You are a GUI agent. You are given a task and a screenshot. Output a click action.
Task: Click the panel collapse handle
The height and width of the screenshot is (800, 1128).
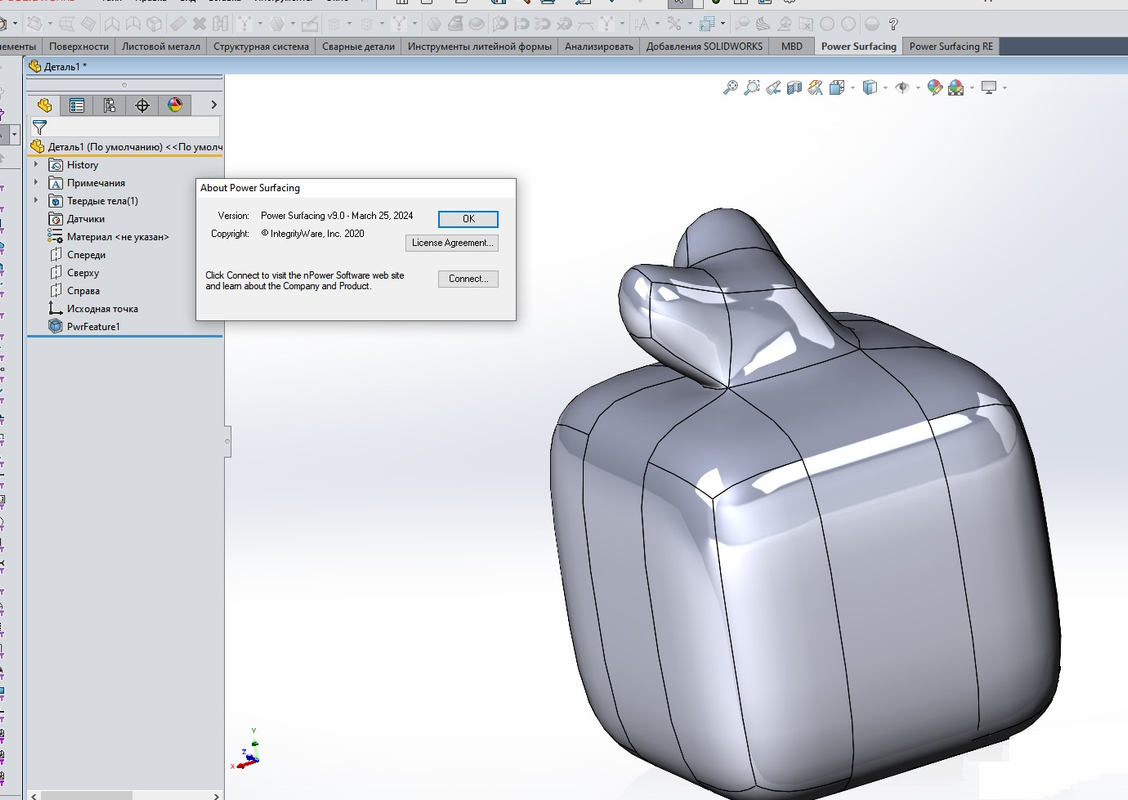tap(227, 441)
